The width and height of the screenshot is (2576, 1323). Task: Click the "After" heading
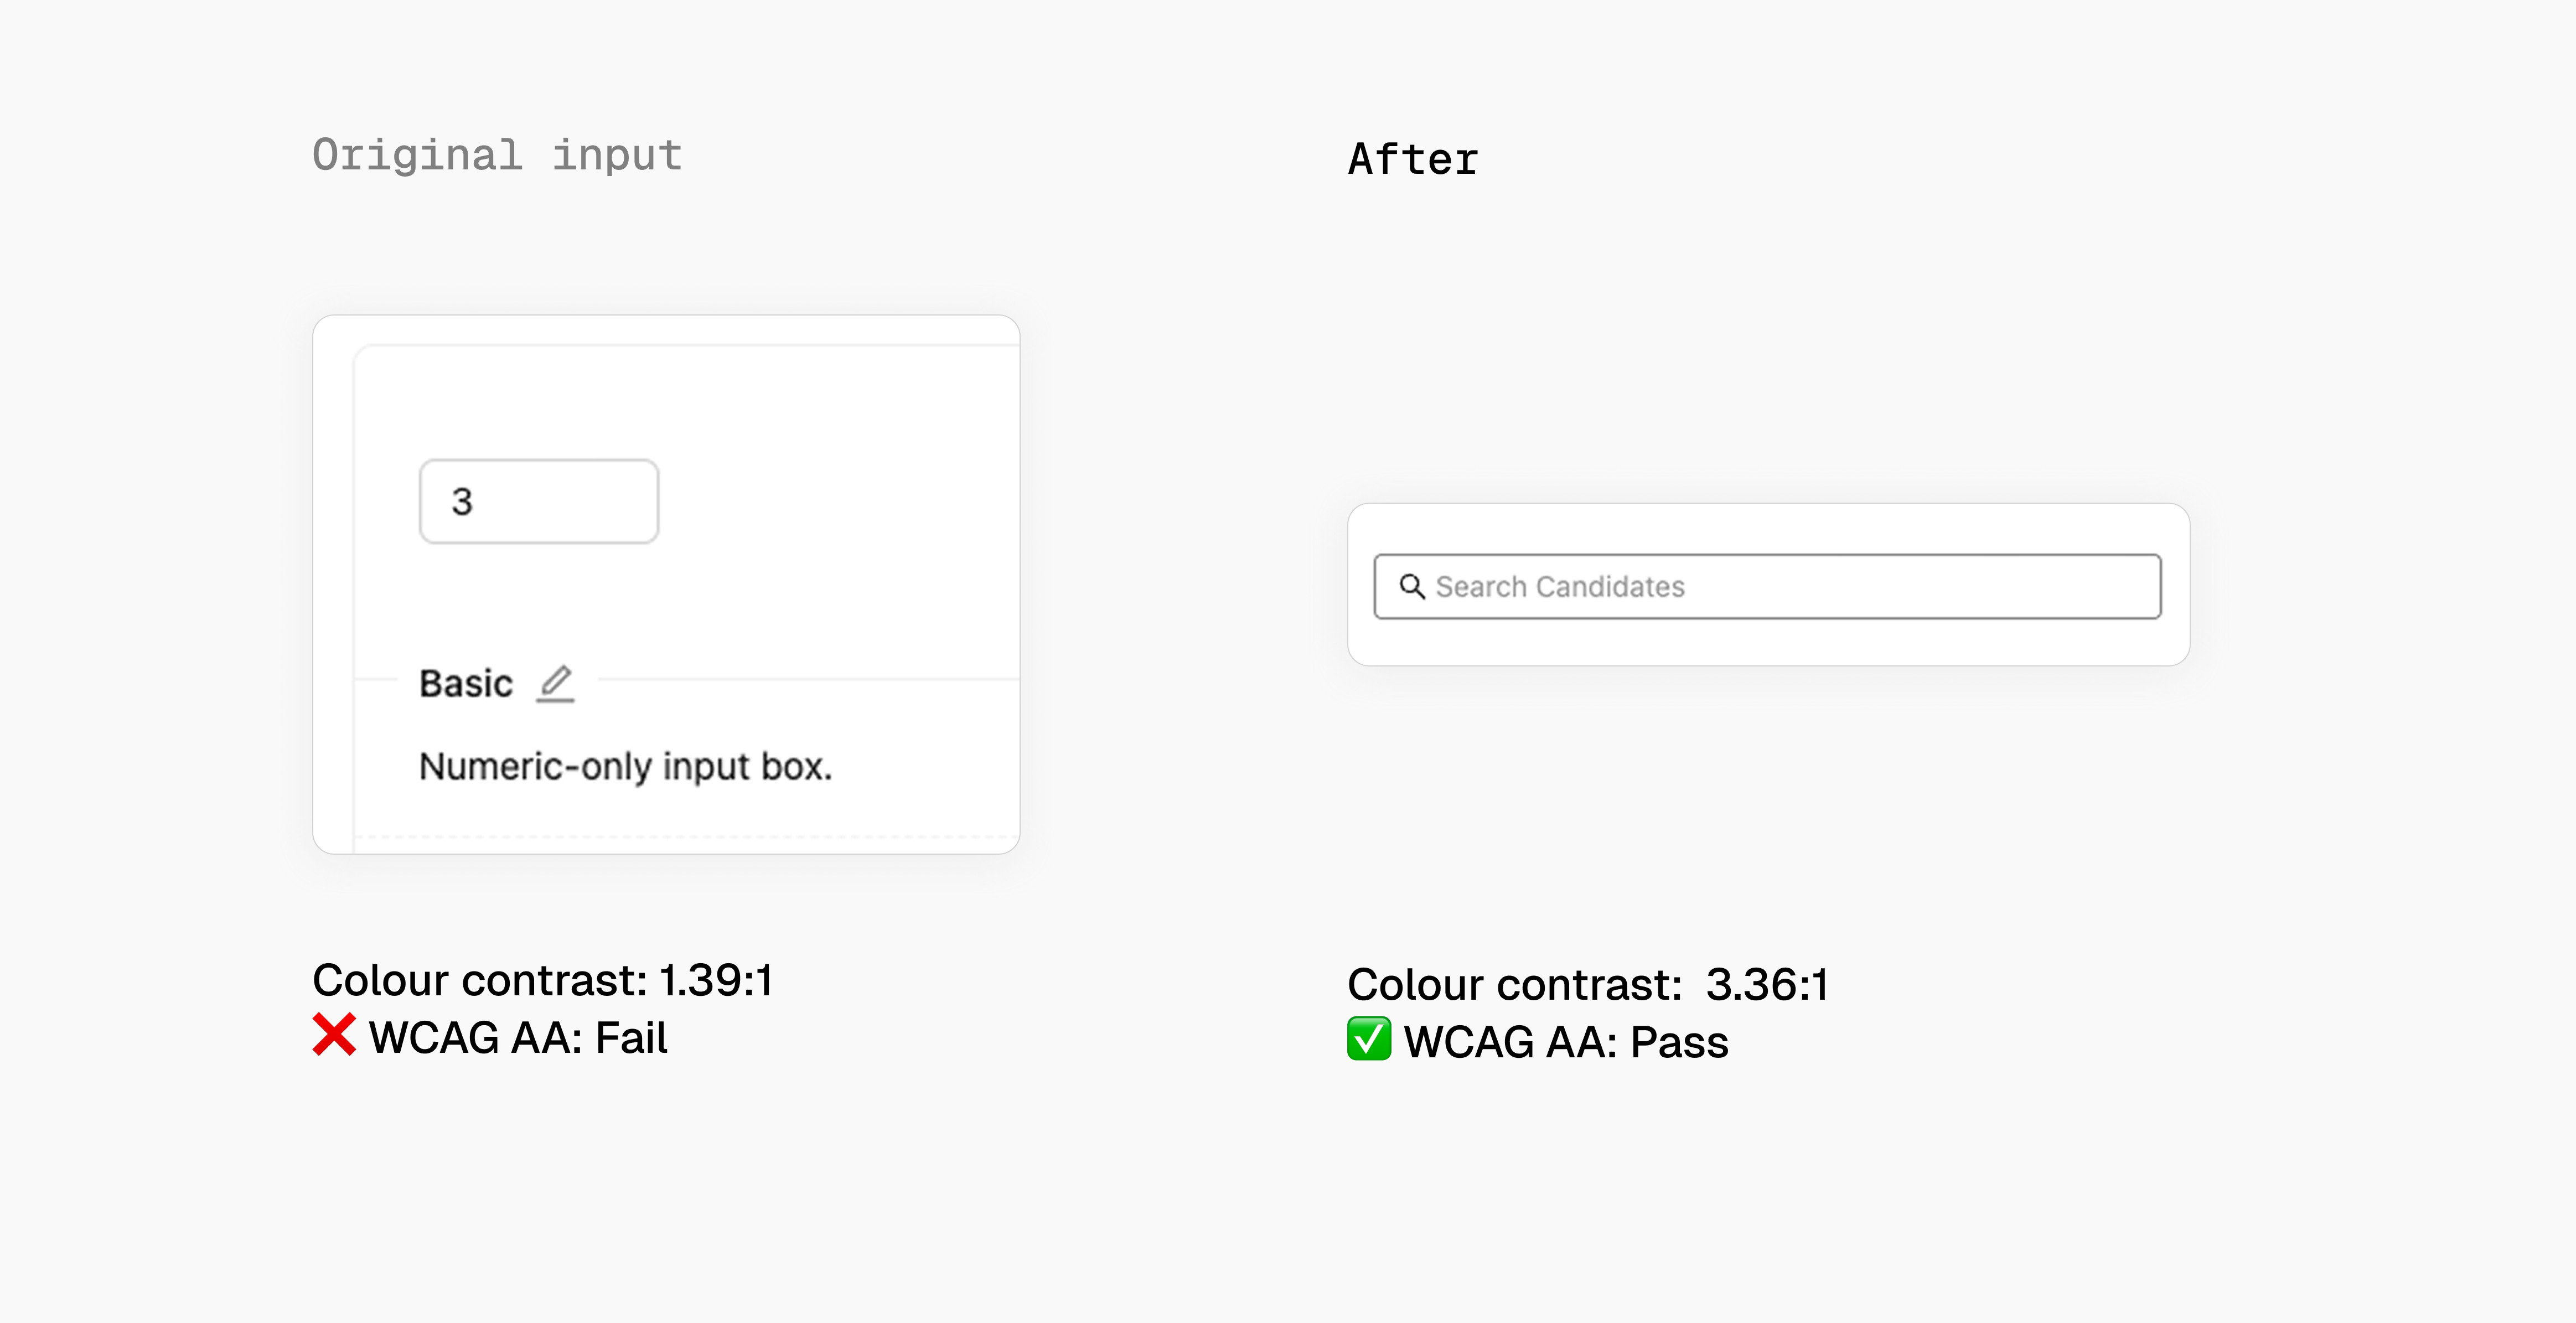(1413, 160)
